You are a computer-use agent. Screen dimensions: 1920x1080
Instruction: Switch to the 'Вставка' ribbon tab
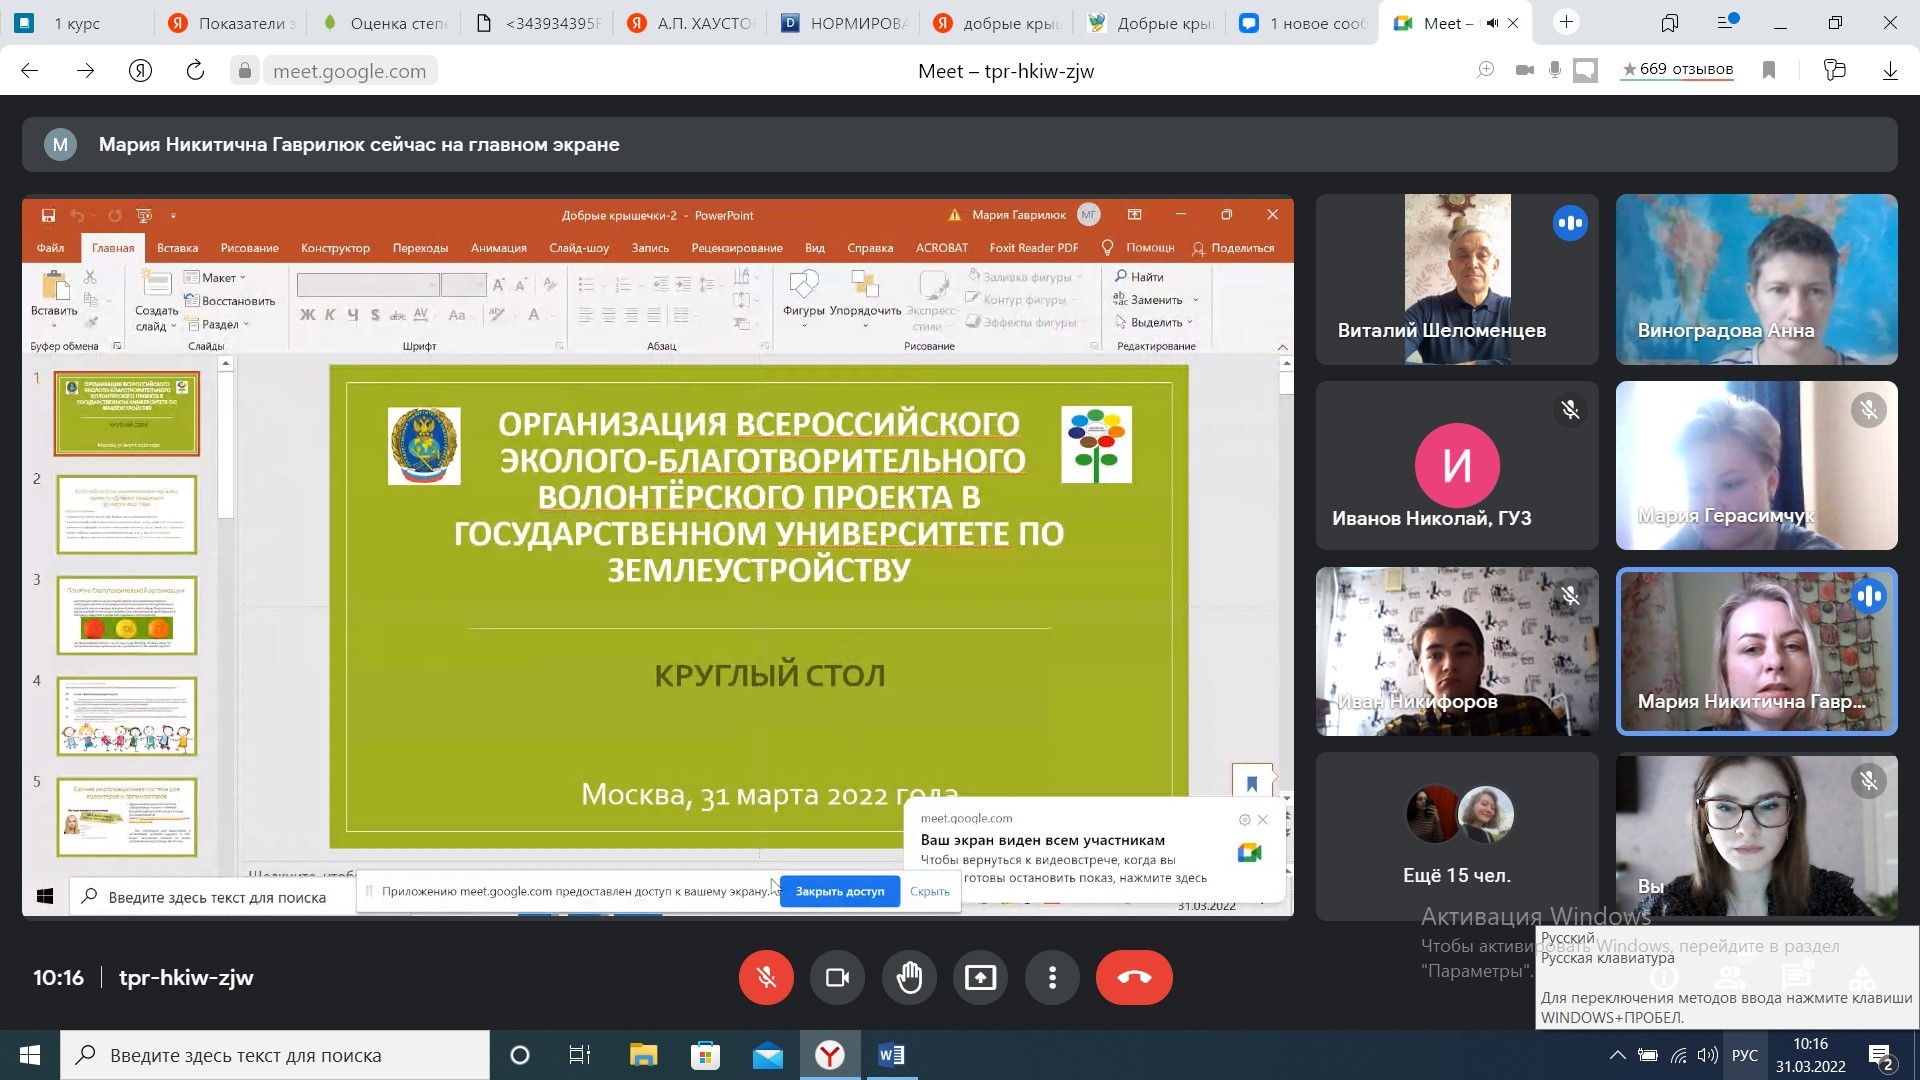(177, 248)
